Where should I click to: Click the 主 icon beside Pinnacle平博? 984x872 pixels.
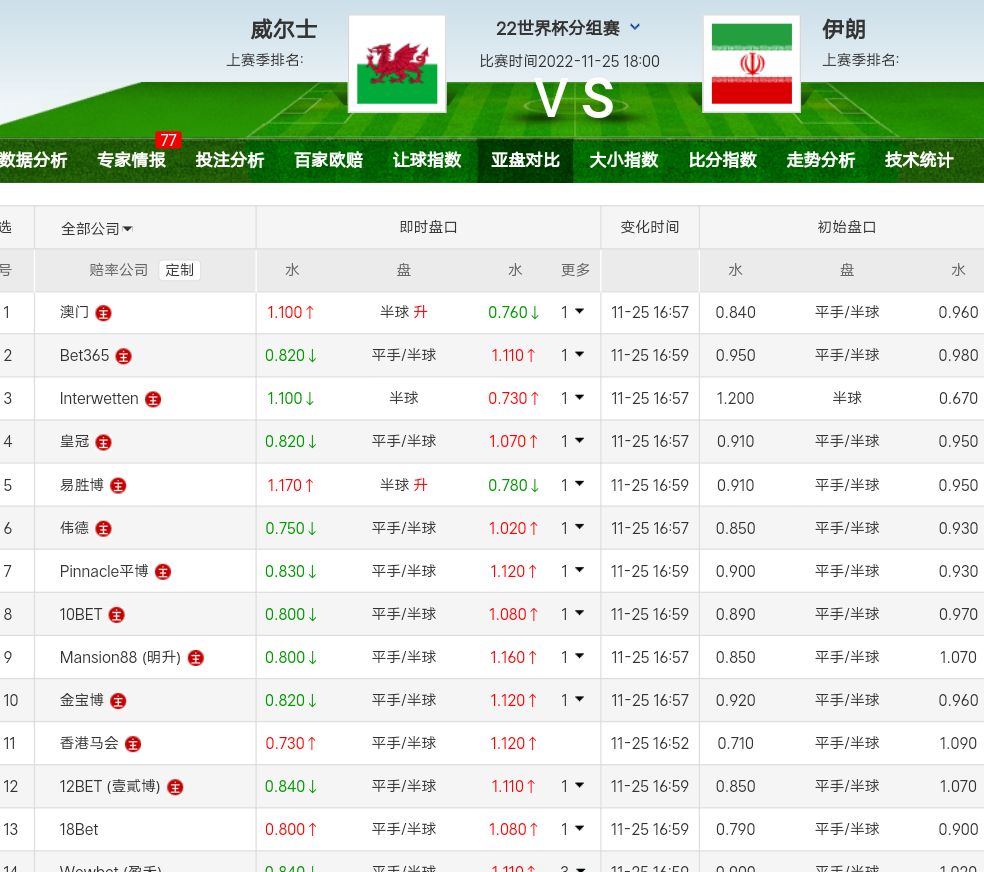click(x=163, y=571)
